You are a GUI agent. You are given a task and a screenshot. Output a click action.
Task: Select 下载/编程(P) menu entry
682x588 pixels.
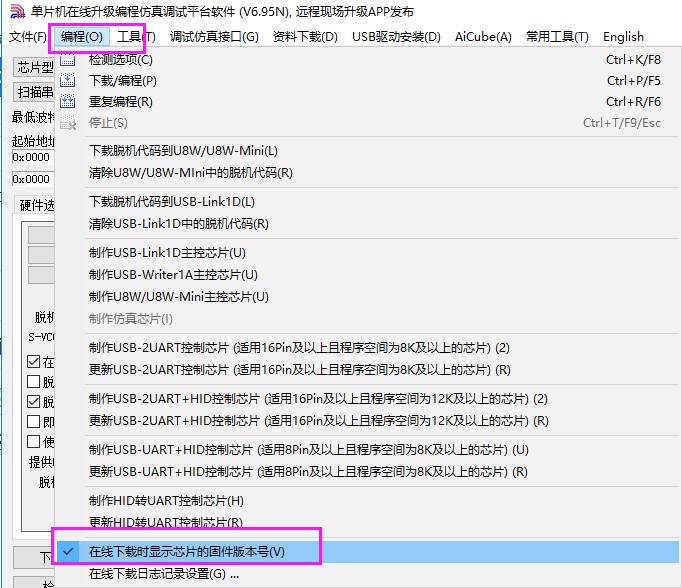(367, 80)
